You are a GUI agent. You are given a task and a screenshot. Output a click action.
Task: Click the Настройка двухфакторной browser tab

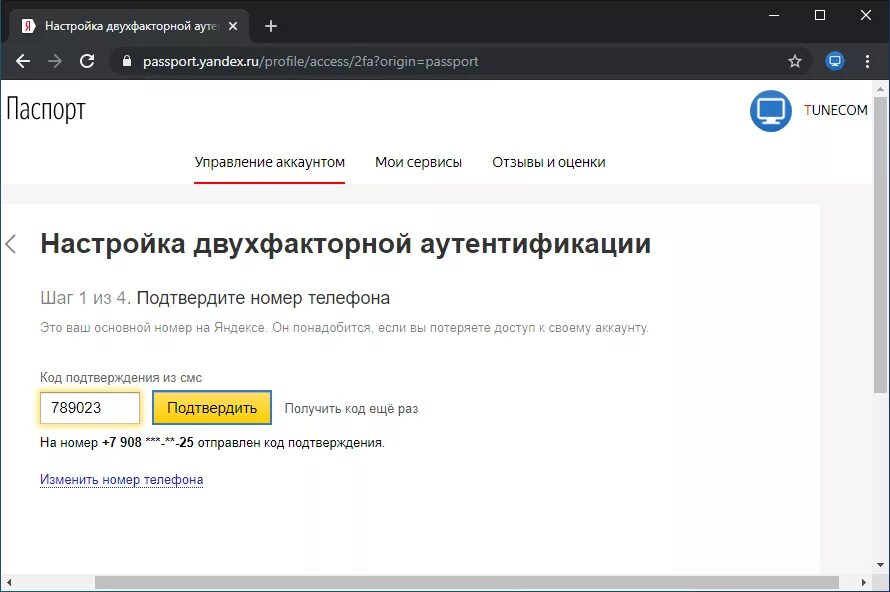129,26
